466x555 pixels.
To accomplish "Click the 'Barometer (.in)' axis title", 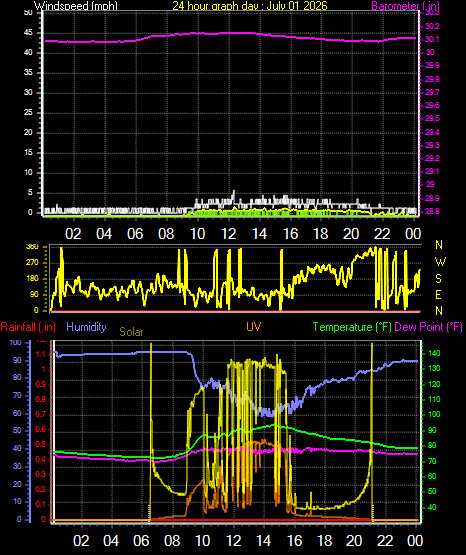I will [x=405, y=6].
